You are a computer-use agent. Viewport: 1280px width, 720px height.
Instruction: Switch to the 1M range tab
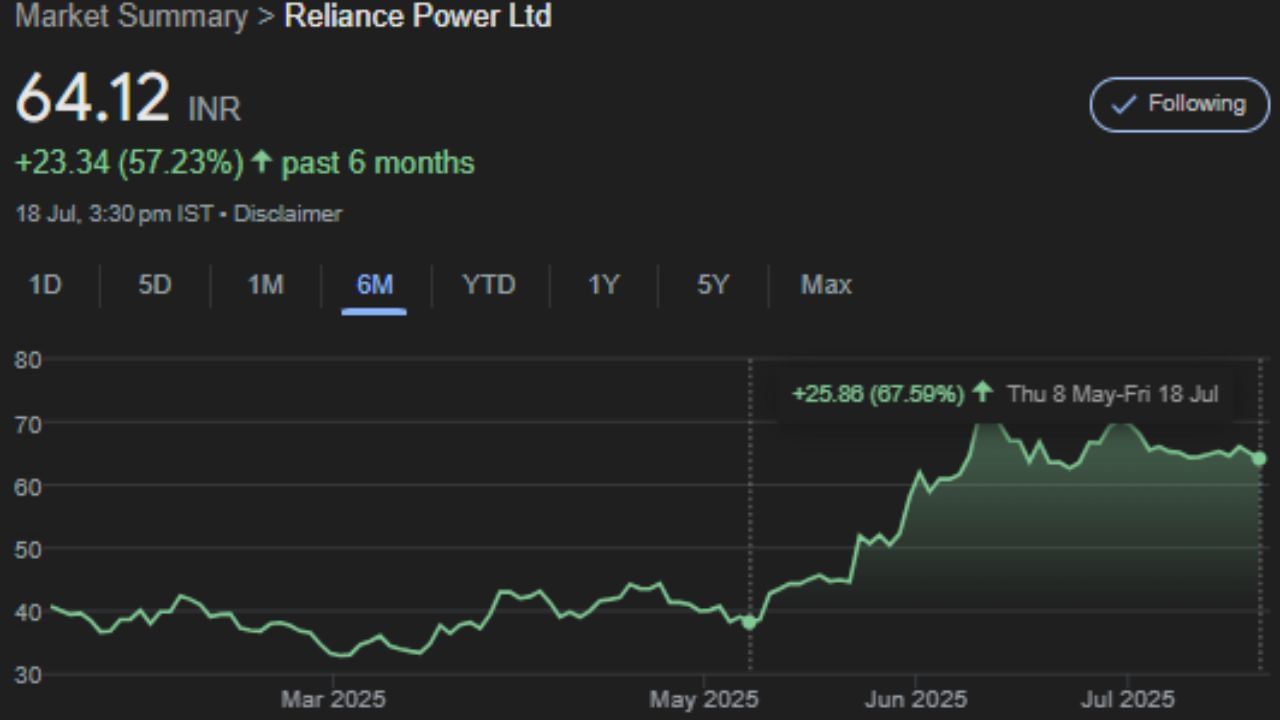[x=265, y=285]
